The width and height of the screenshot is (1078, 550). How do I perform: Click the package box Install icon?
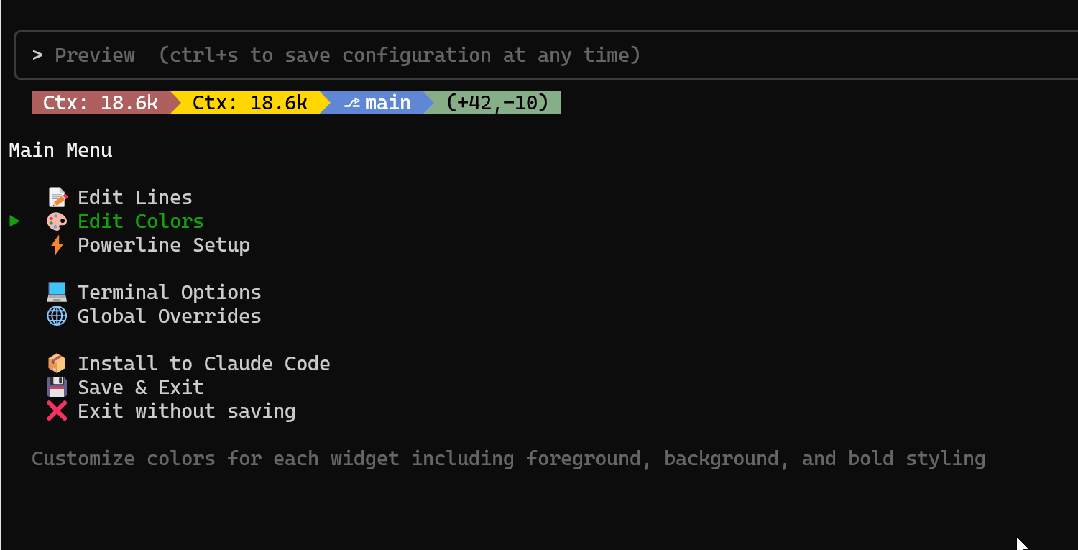[57, 363]
